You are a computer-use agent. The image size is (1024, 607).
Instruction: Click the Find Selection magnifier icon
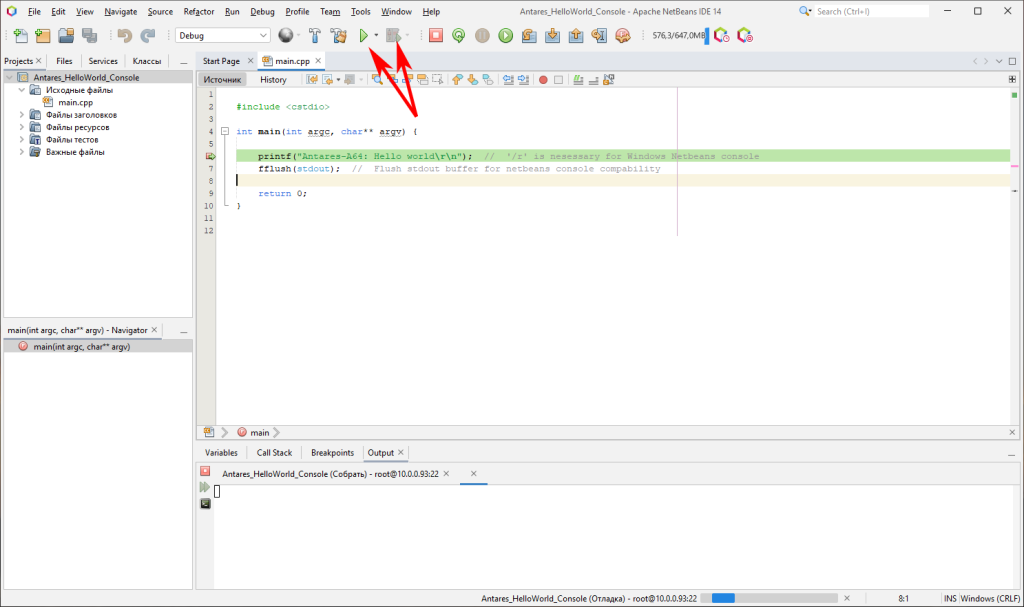pos(377,80)
